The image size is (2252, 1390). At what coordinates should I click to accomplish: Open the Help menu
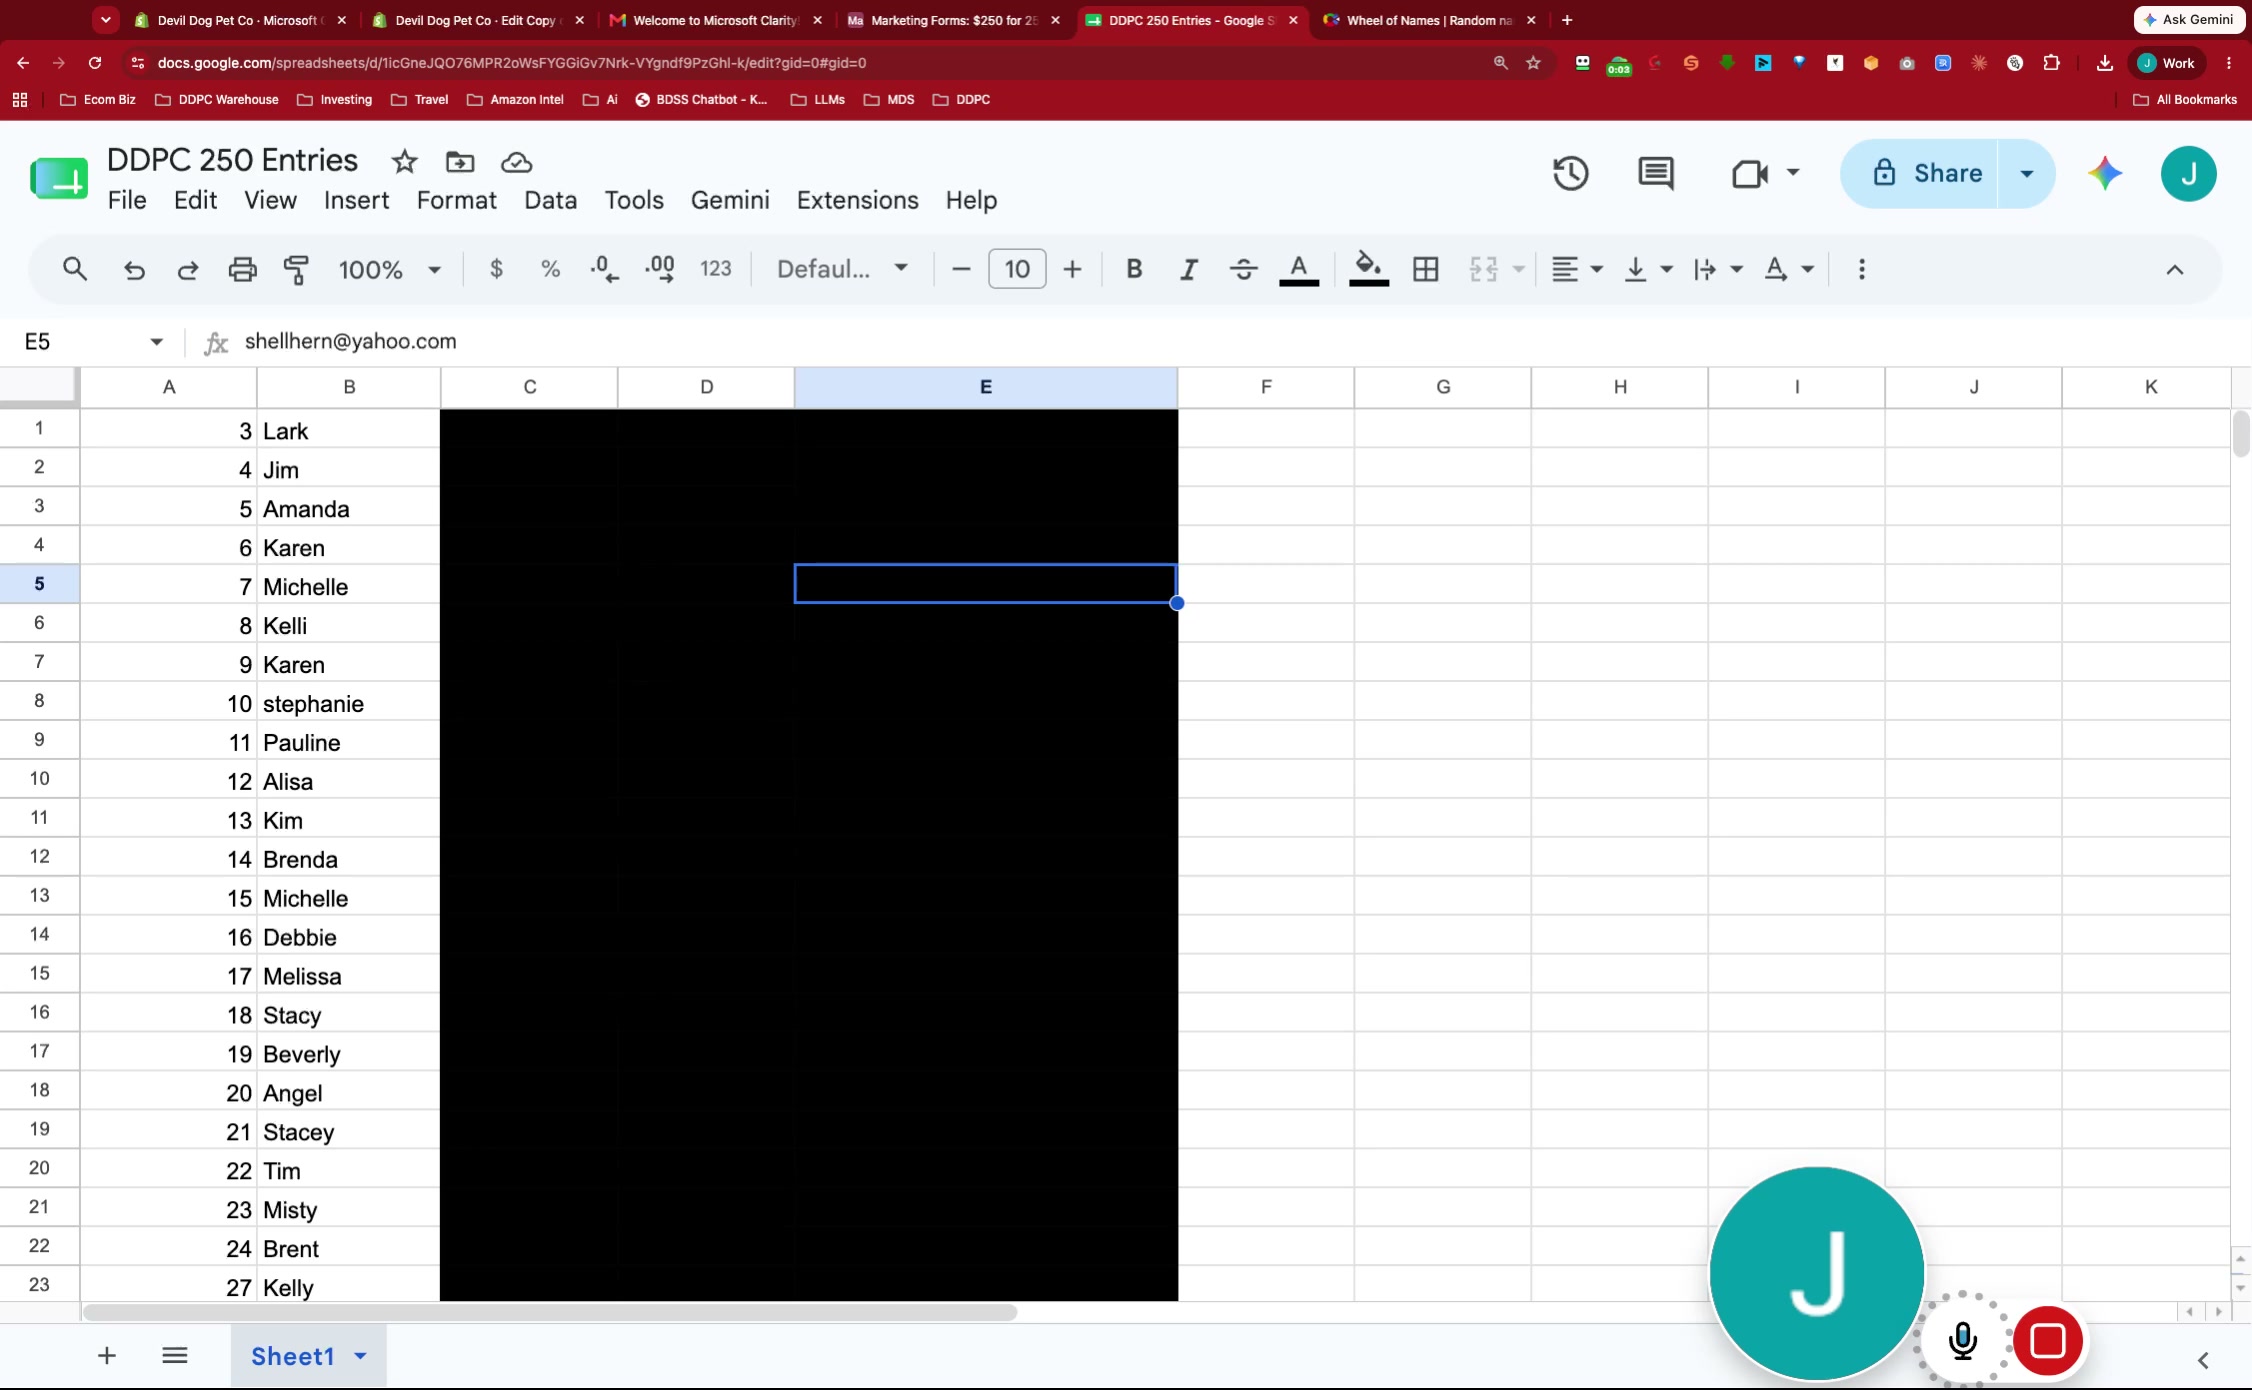pyautogui.click(x=971, y=200)
